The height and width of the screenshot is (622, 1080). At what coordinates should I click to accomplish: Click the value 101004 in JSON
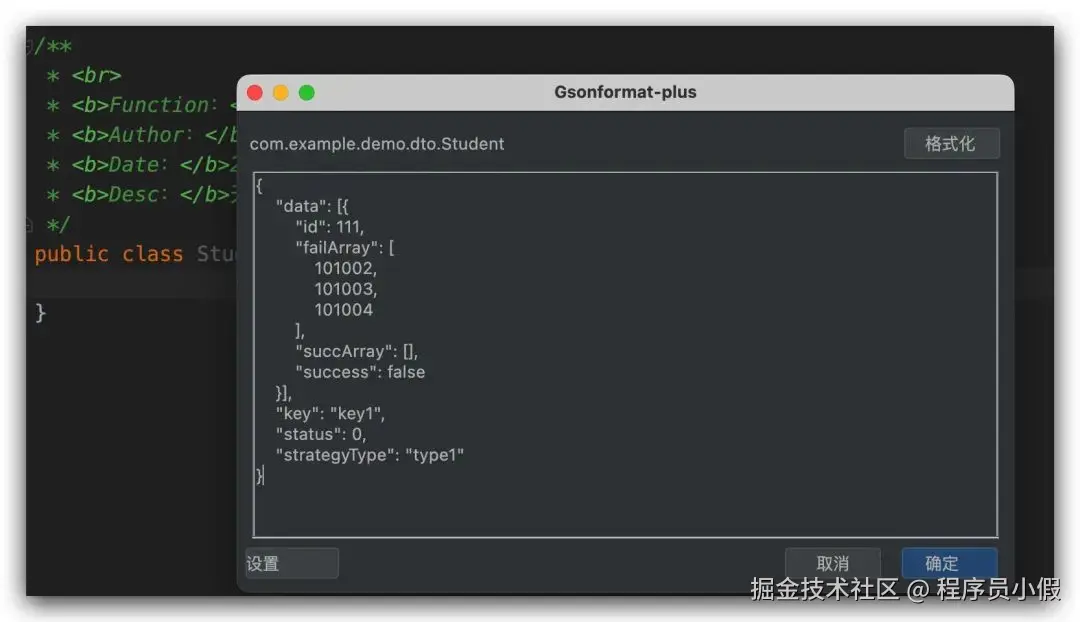click(x=343, y=309)
